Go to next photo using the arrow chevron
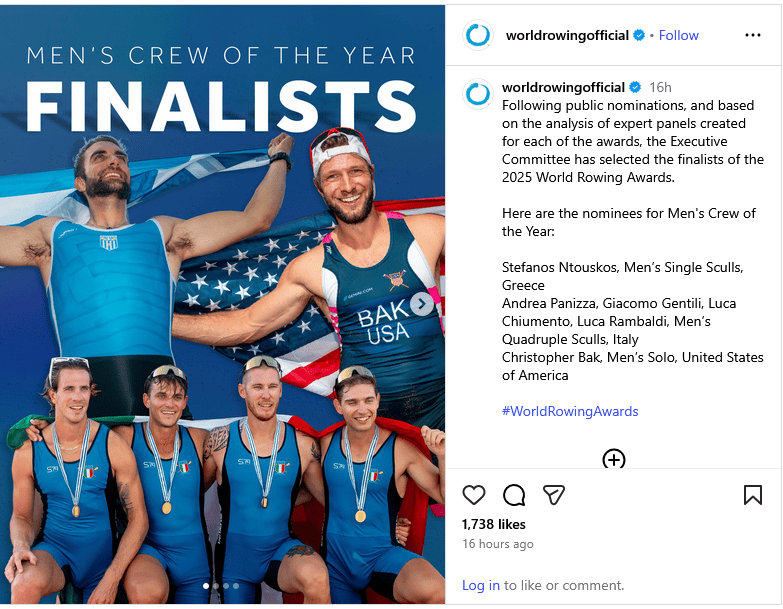 [422, 304]
